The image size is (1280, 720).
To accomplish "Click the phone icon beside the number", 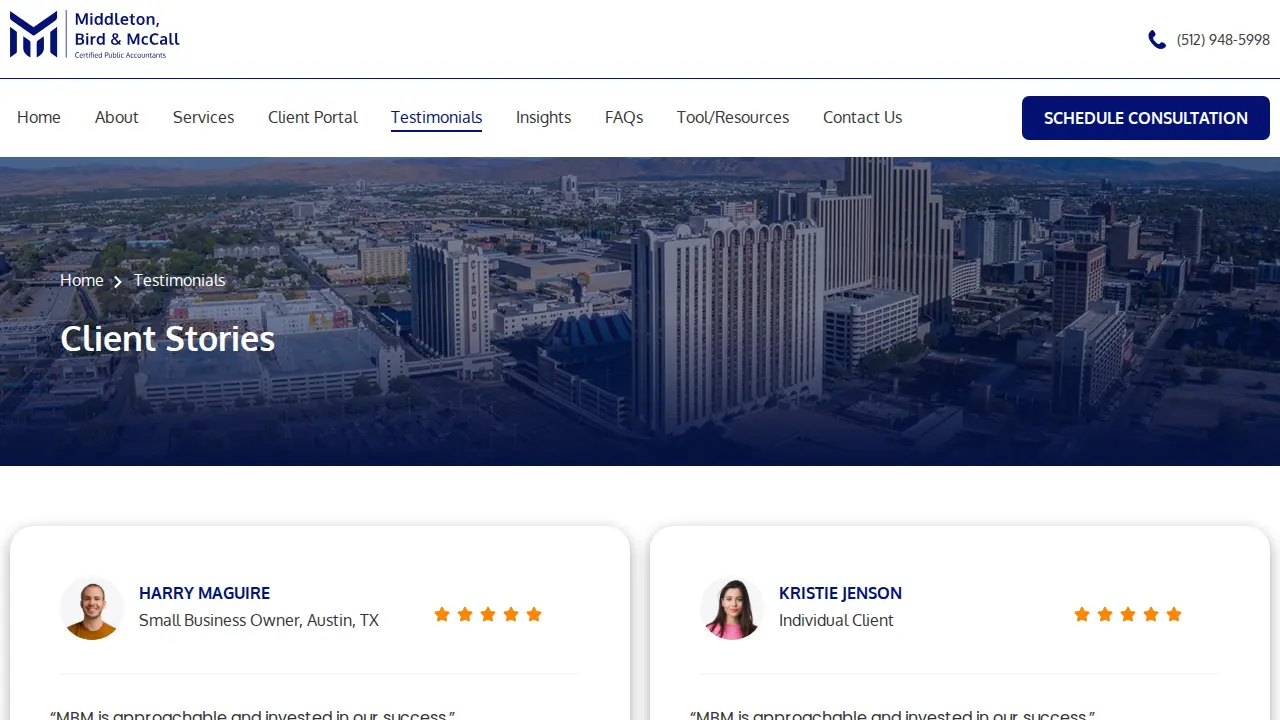I will pyautogui.click(x=1157, y=40).
